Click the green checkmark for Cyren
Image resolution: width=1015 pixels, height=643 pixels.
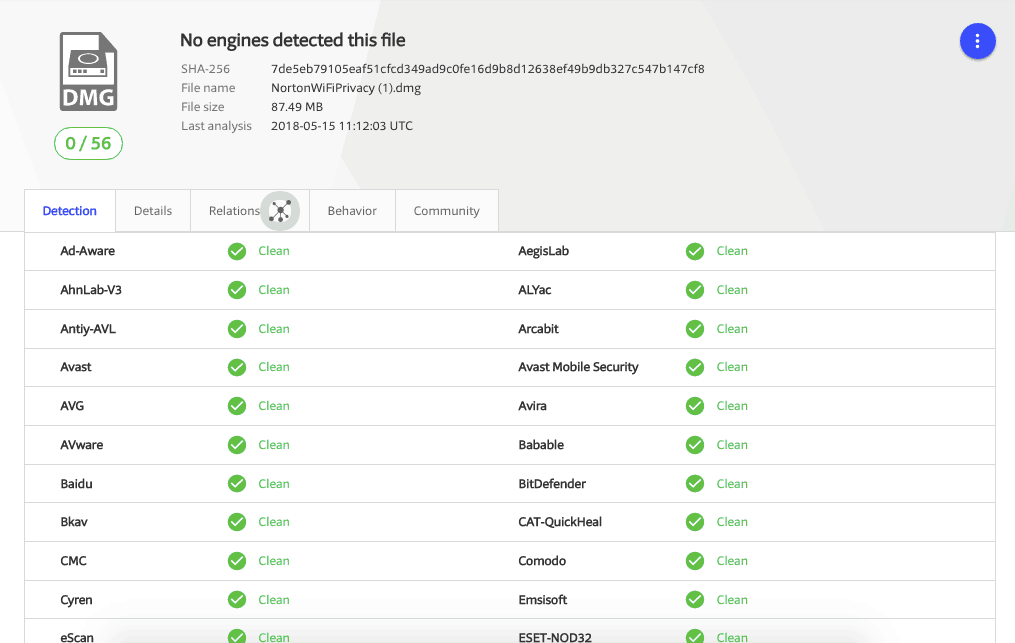point(237,600)
